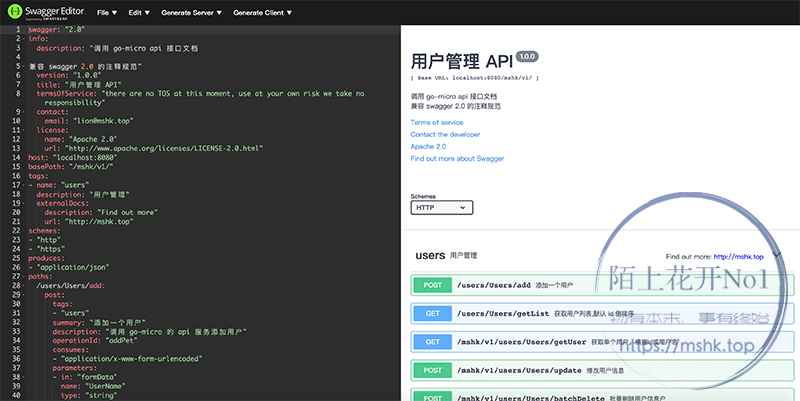Expand POST /users/Users/add operation
Viewport: 800px width, 401px height.
602,285
